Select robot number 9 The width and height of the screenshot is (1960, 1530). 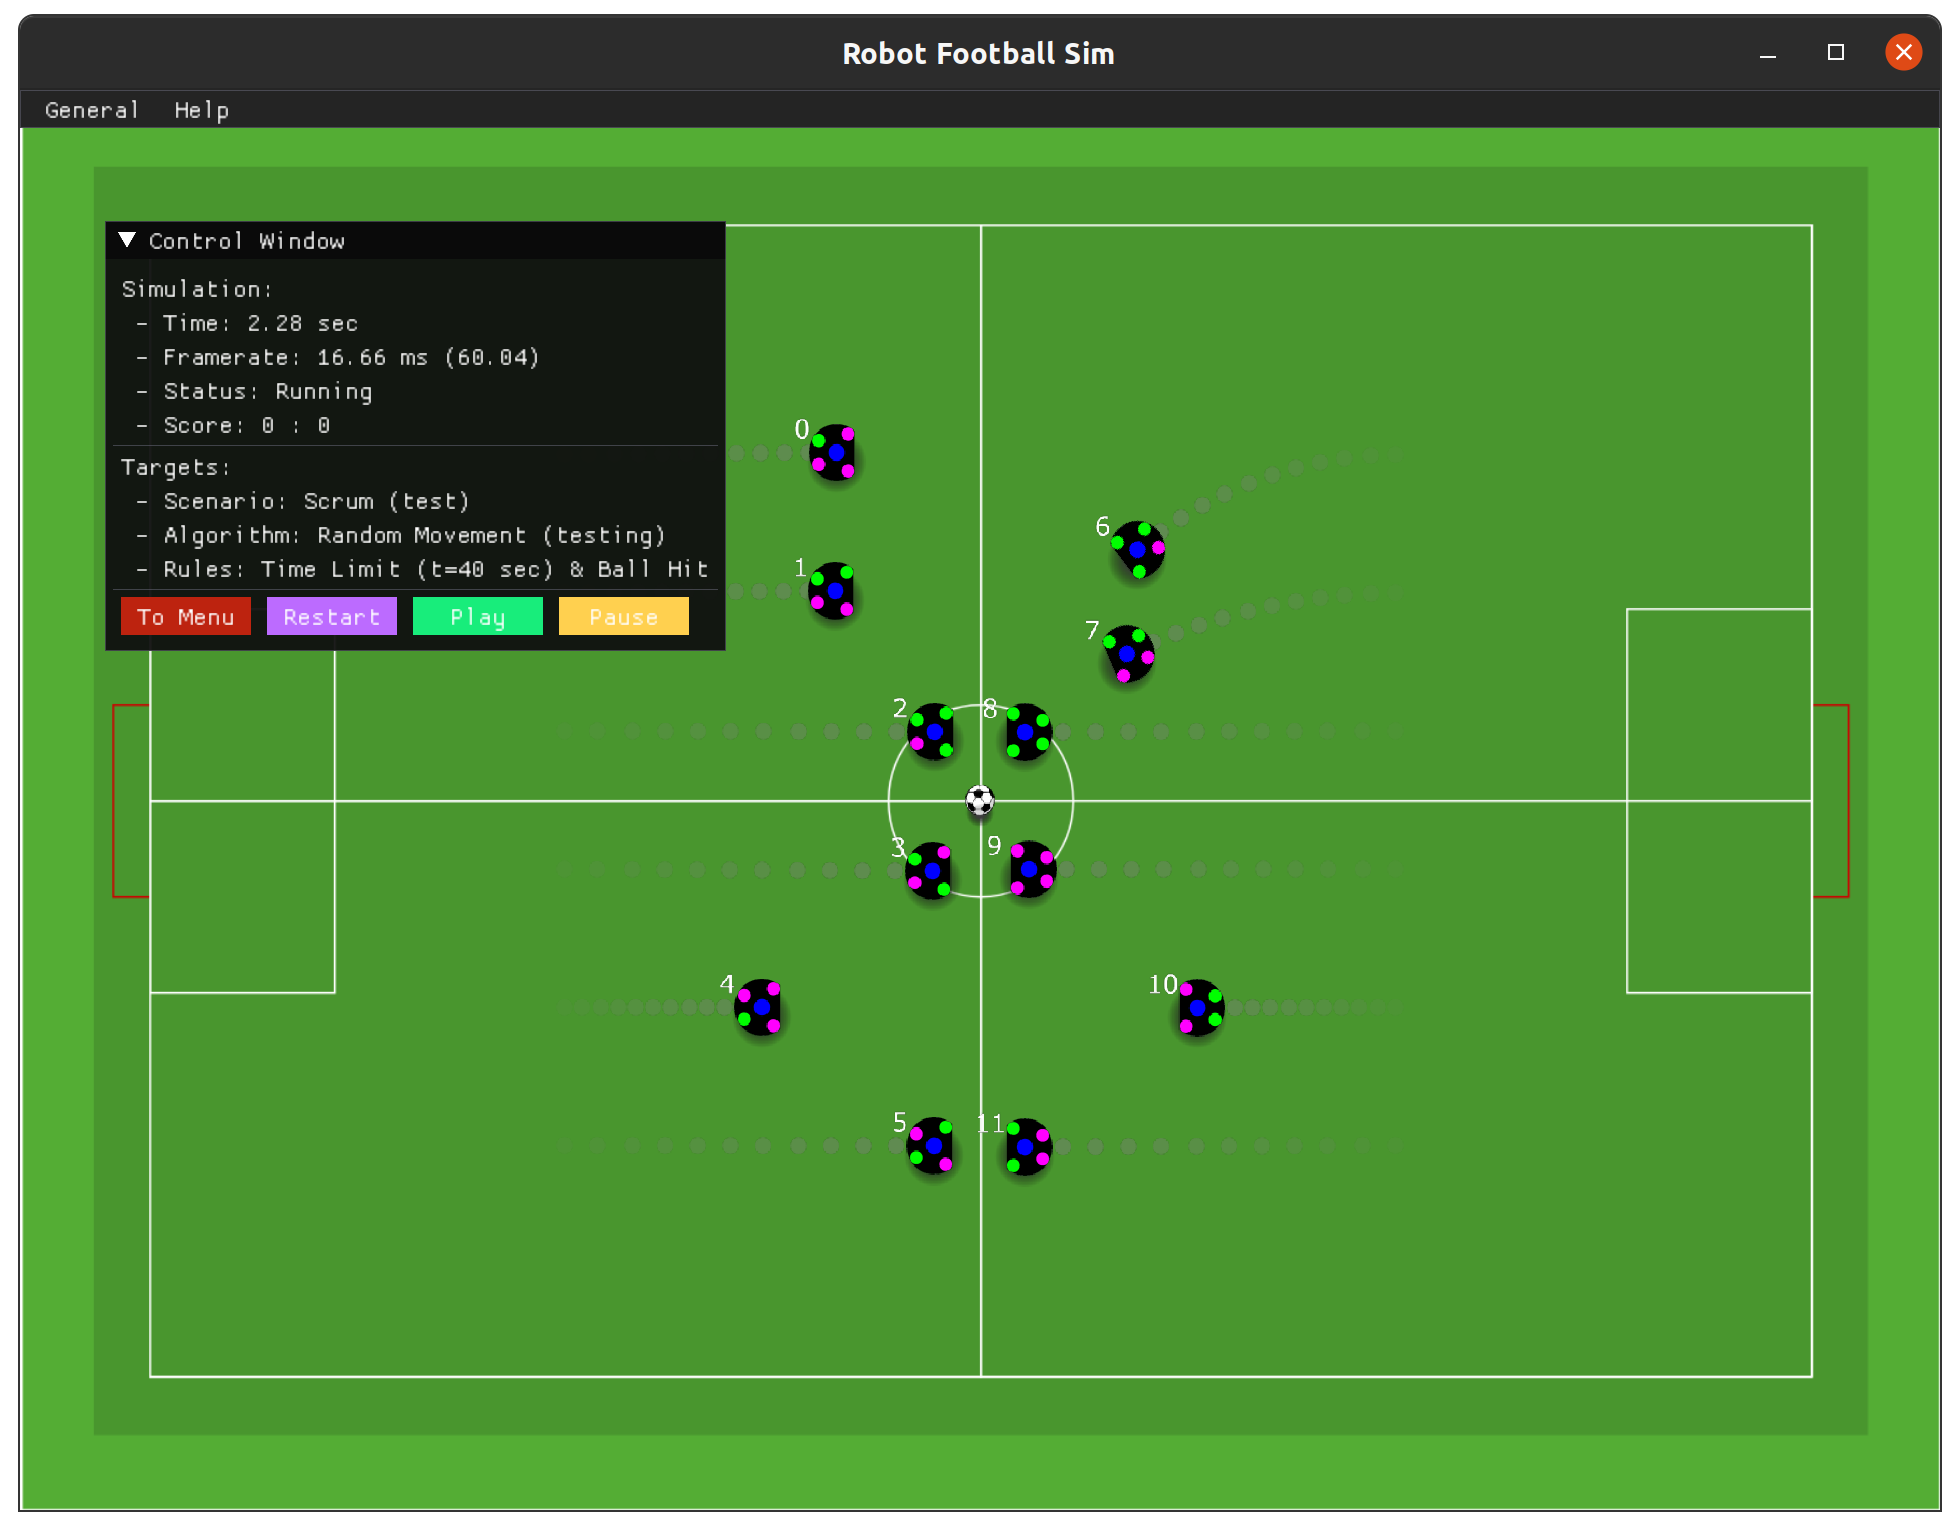(1031, 869)
